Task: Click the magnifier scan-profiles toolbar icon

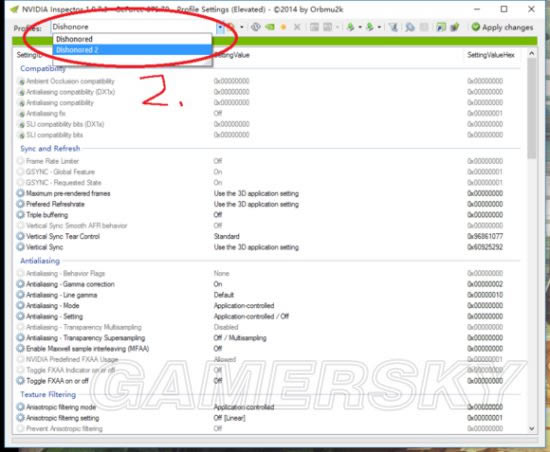Action: (x=409, y=27)
